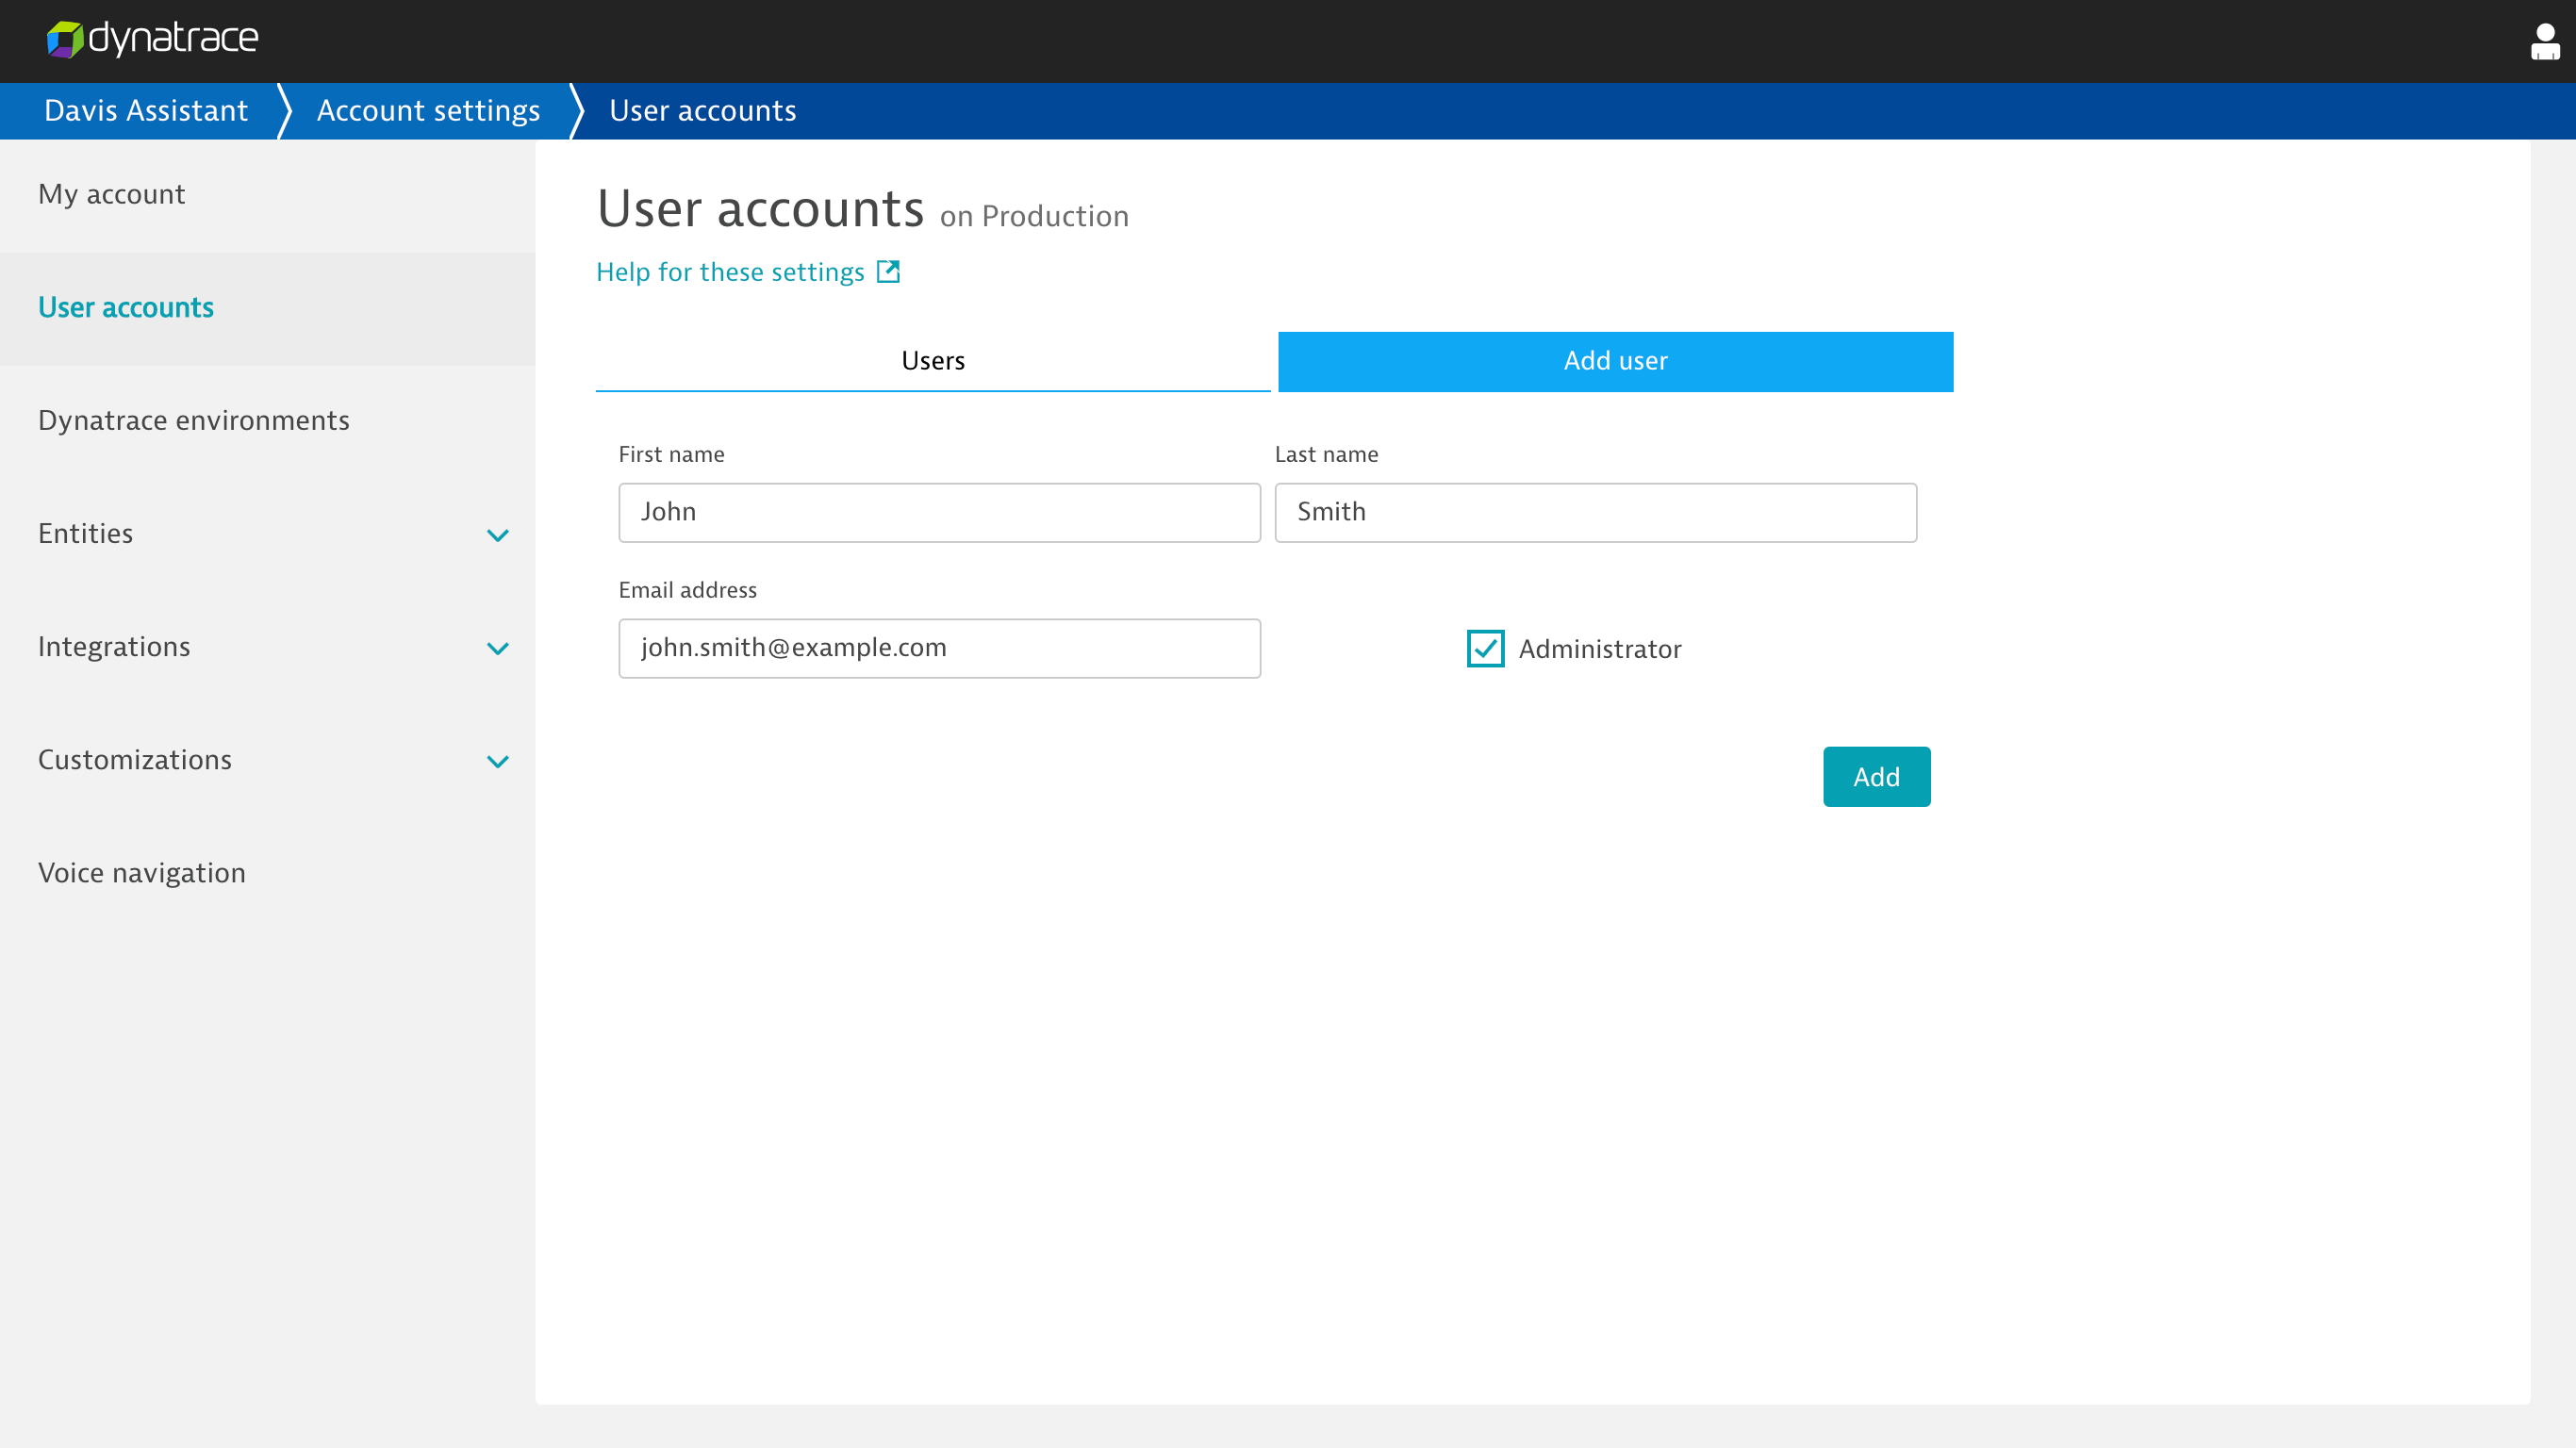Expand Entities dropdown in sidebar
The width and height of the screenshot is (2576, 1448).
[x=497, y=534]
